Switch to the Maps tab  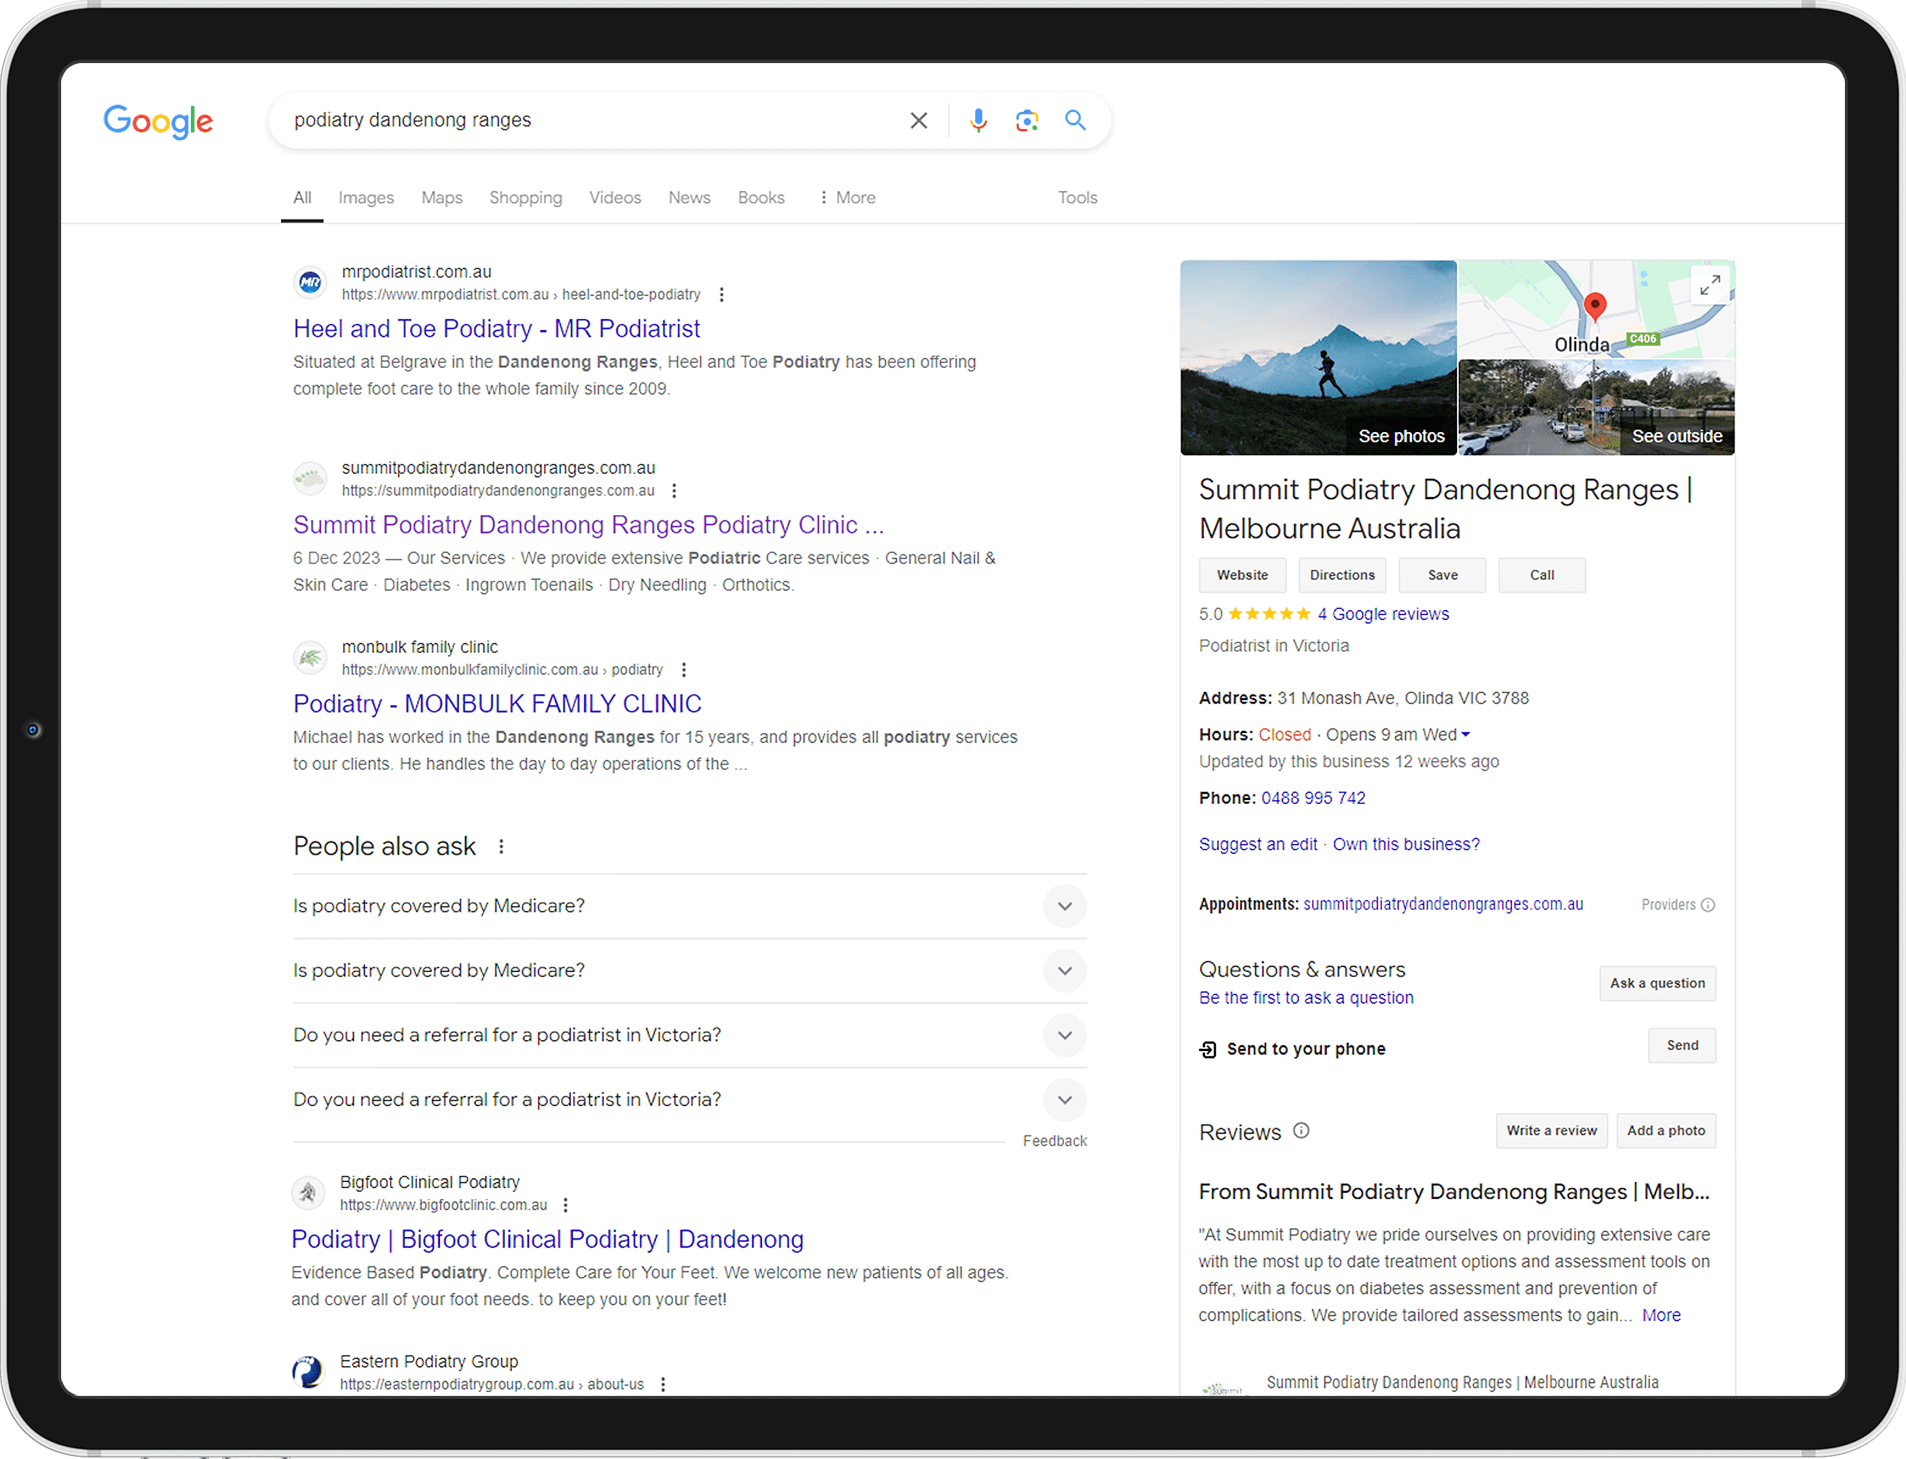point(442,198)
